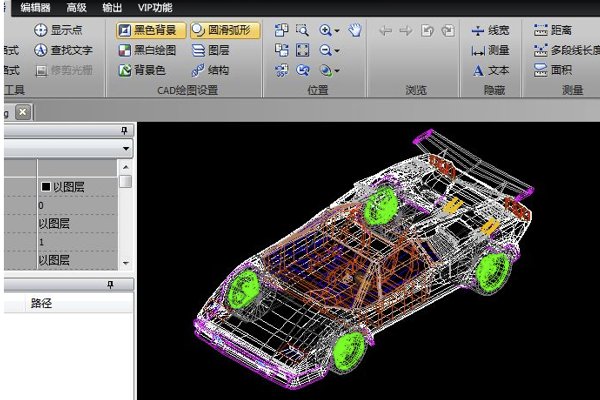Viewport: 600px width, 400px height.
Task: Expand the properties panel combo box
Action: coord(125,147)
